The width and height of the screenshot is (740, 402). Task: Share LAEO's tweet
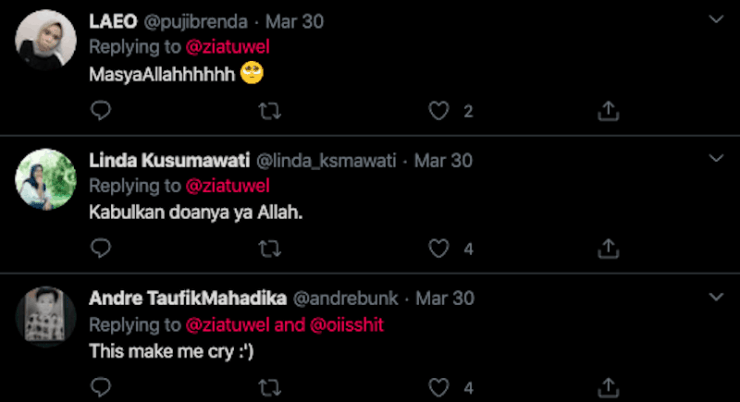608,111
